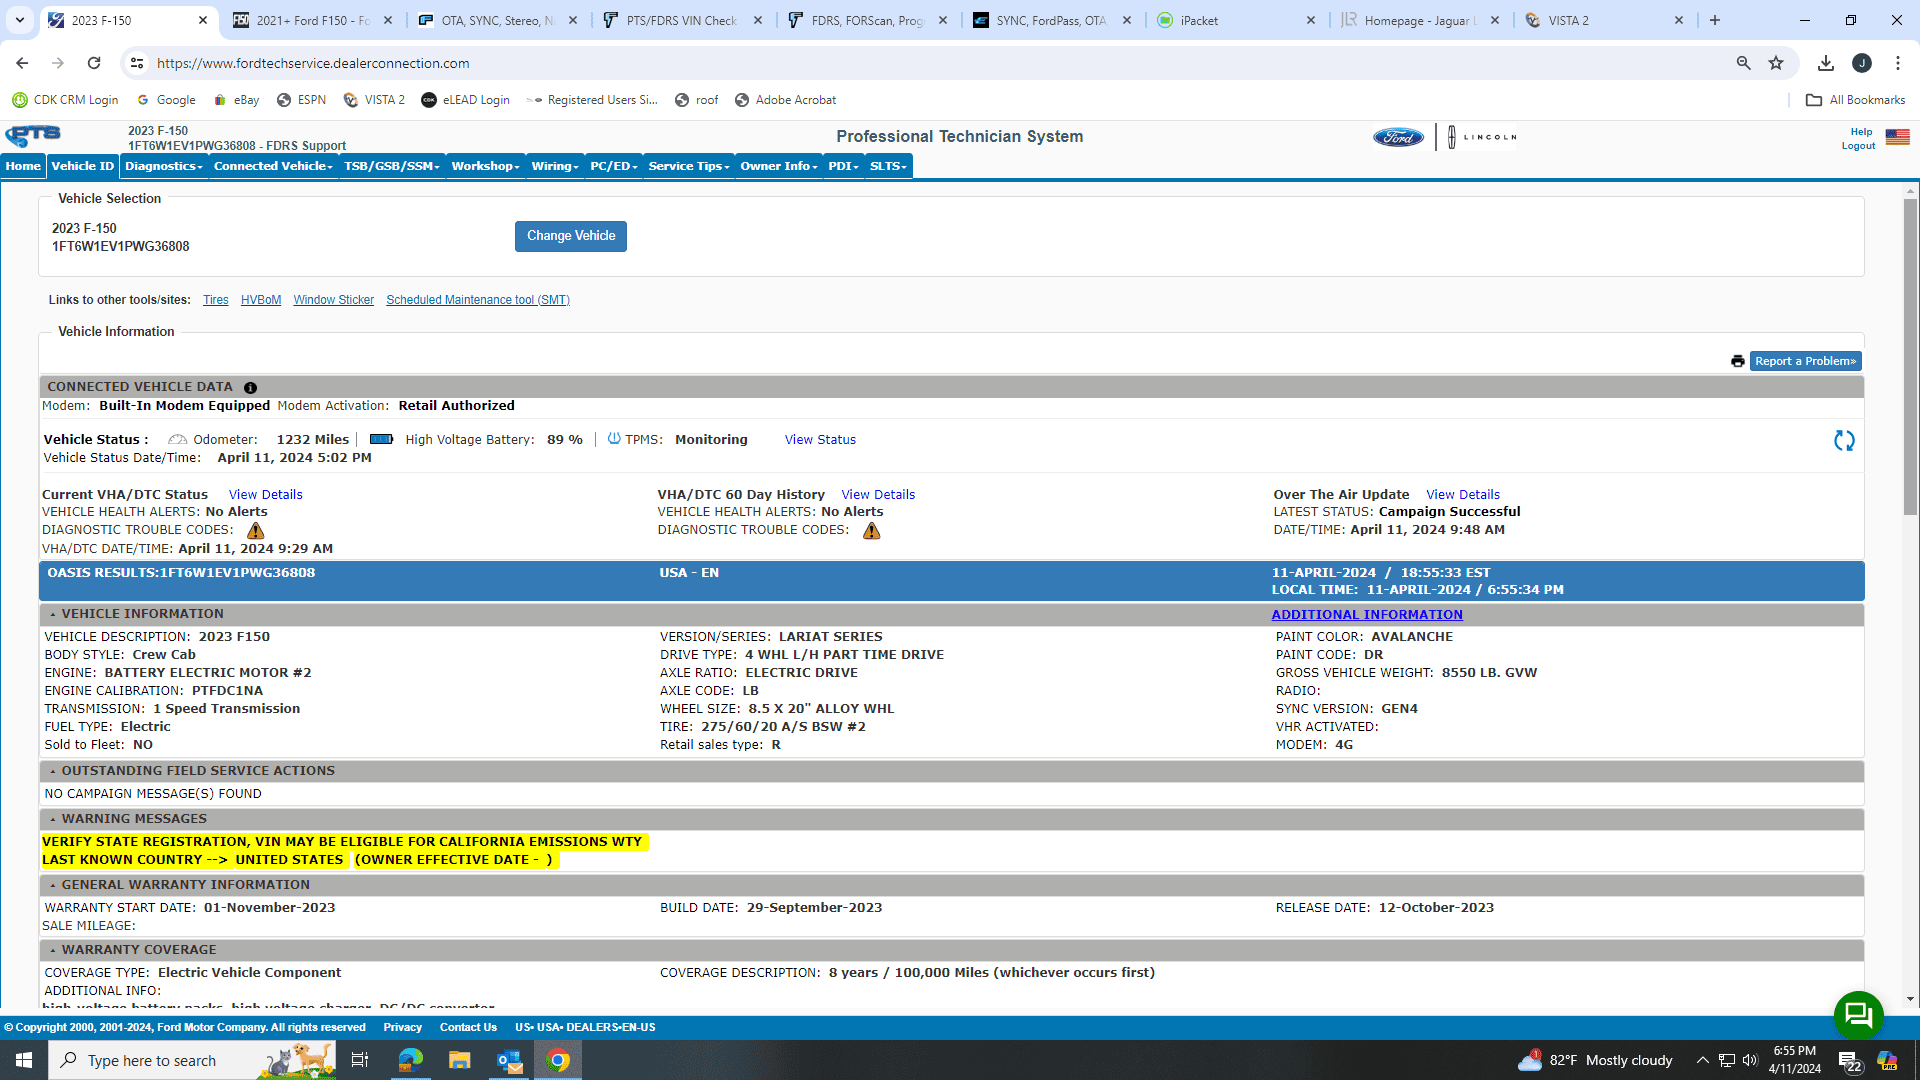
Task: Collapse Outstanding Field Service Actions section
Action: coord(53,772)
